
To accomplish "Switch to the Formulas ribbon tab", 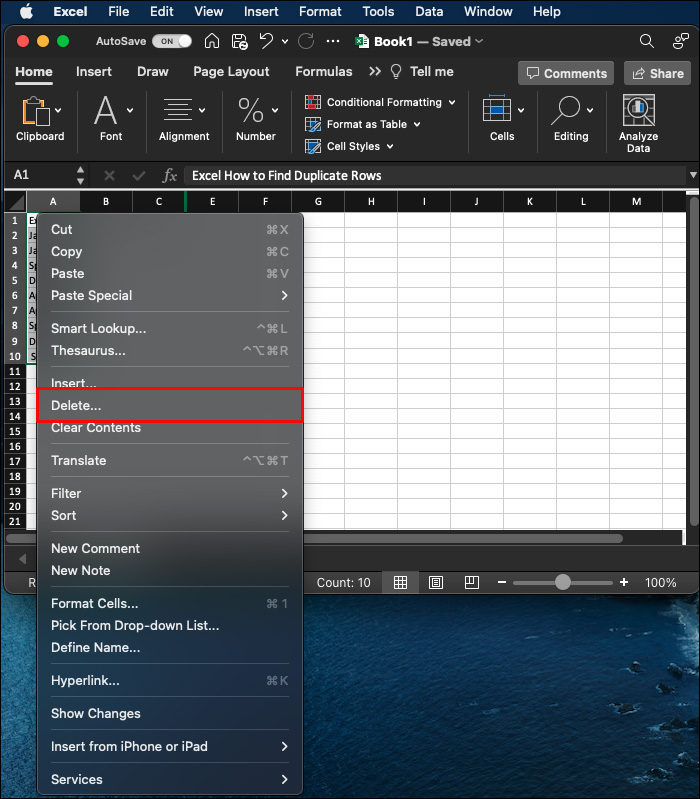I will tap(324, 72).
